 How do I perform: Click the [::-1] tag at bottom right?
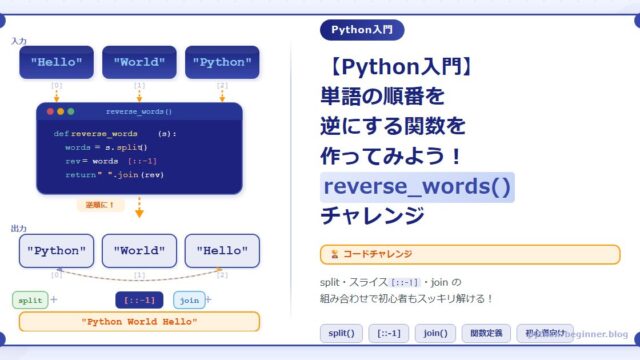tap(389, 333)
